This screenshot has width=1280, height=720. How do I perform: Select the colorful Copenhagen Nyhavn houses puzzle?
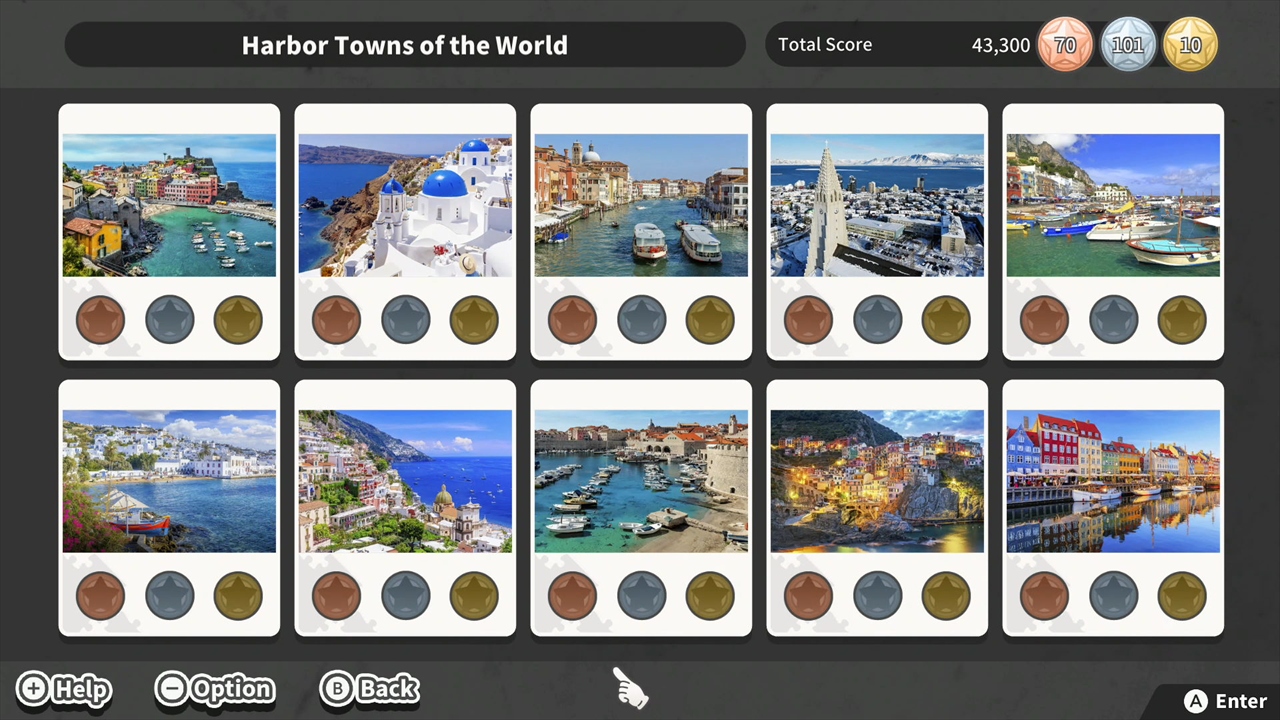click(x=1113, y=481)
